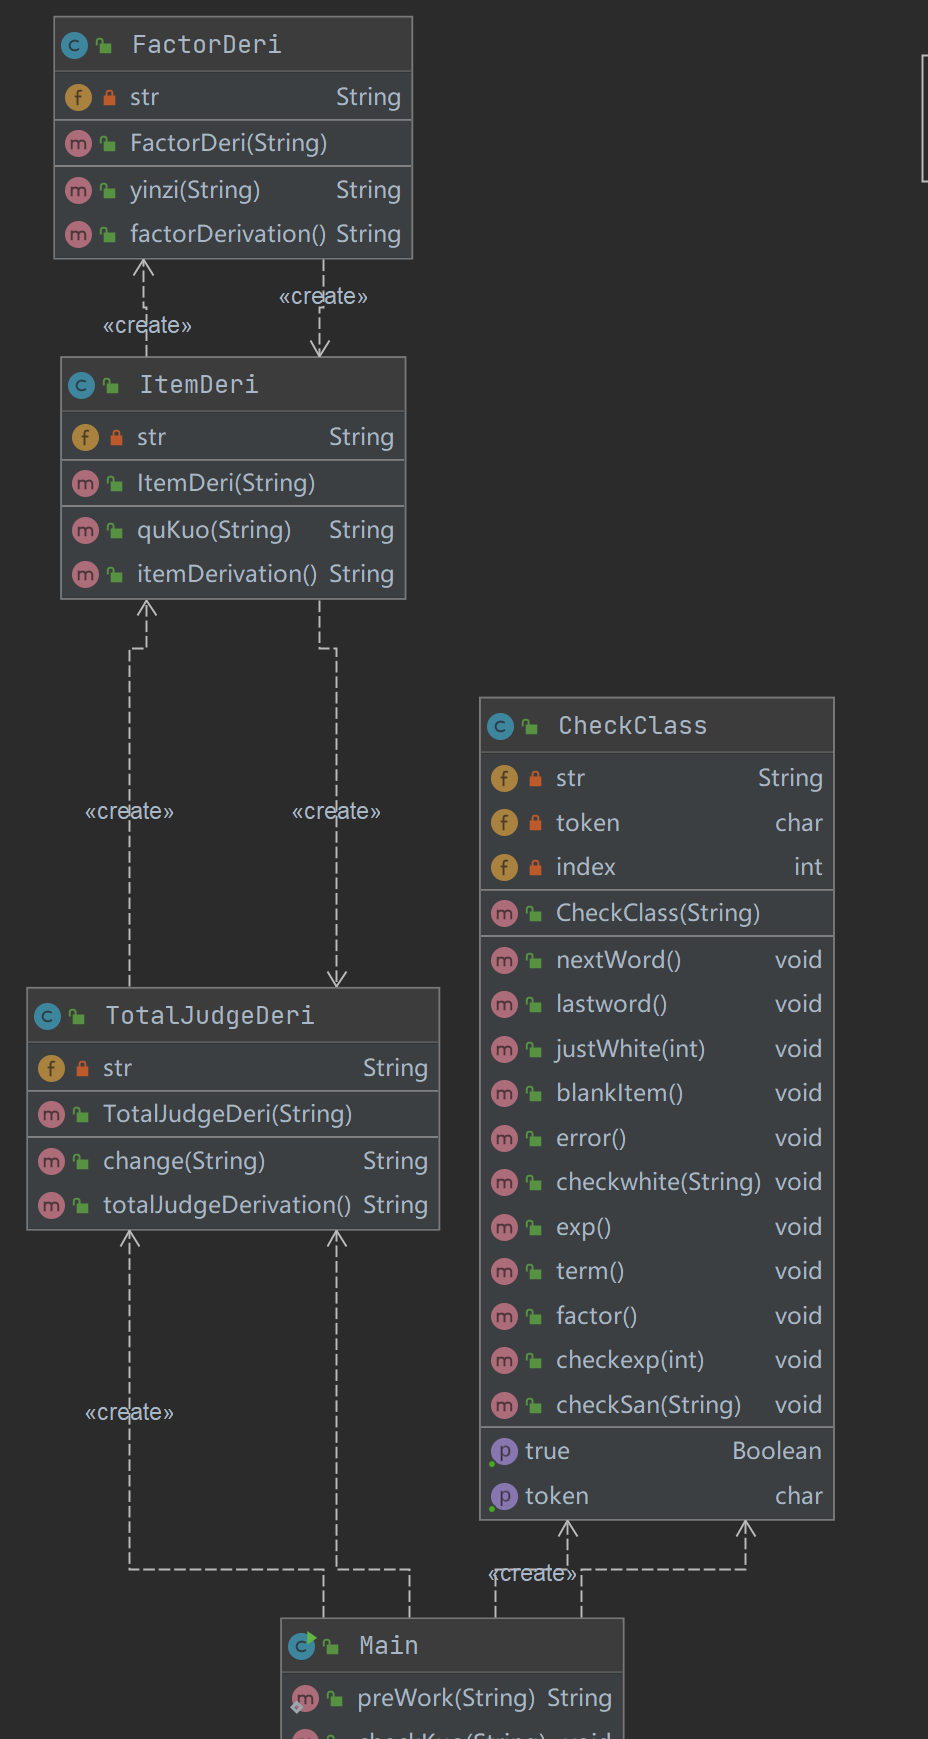Click the justWhite(int) method entry
This screenshot has height=1739, width=928.
tap(630, 1049)
